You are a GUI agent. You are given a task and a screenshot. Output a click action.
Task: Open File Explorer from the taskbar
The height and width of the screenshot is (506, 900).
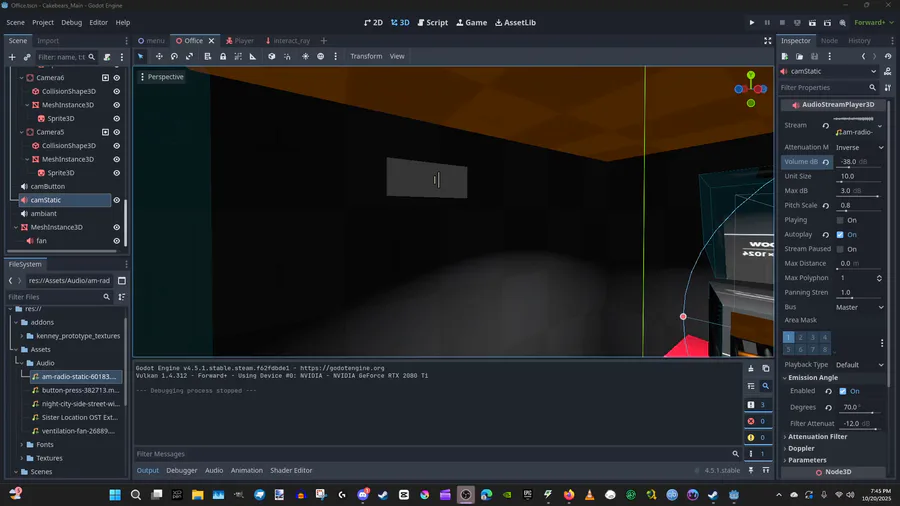point(197,495)
